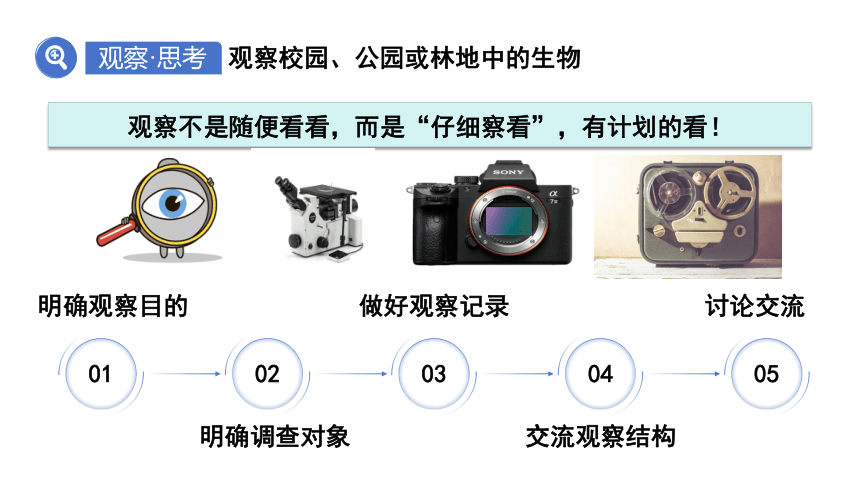Select the vintage reel tape recorder photo
Image resolution: width=860 pixels, height=484 pixels.
coord(688,217)
